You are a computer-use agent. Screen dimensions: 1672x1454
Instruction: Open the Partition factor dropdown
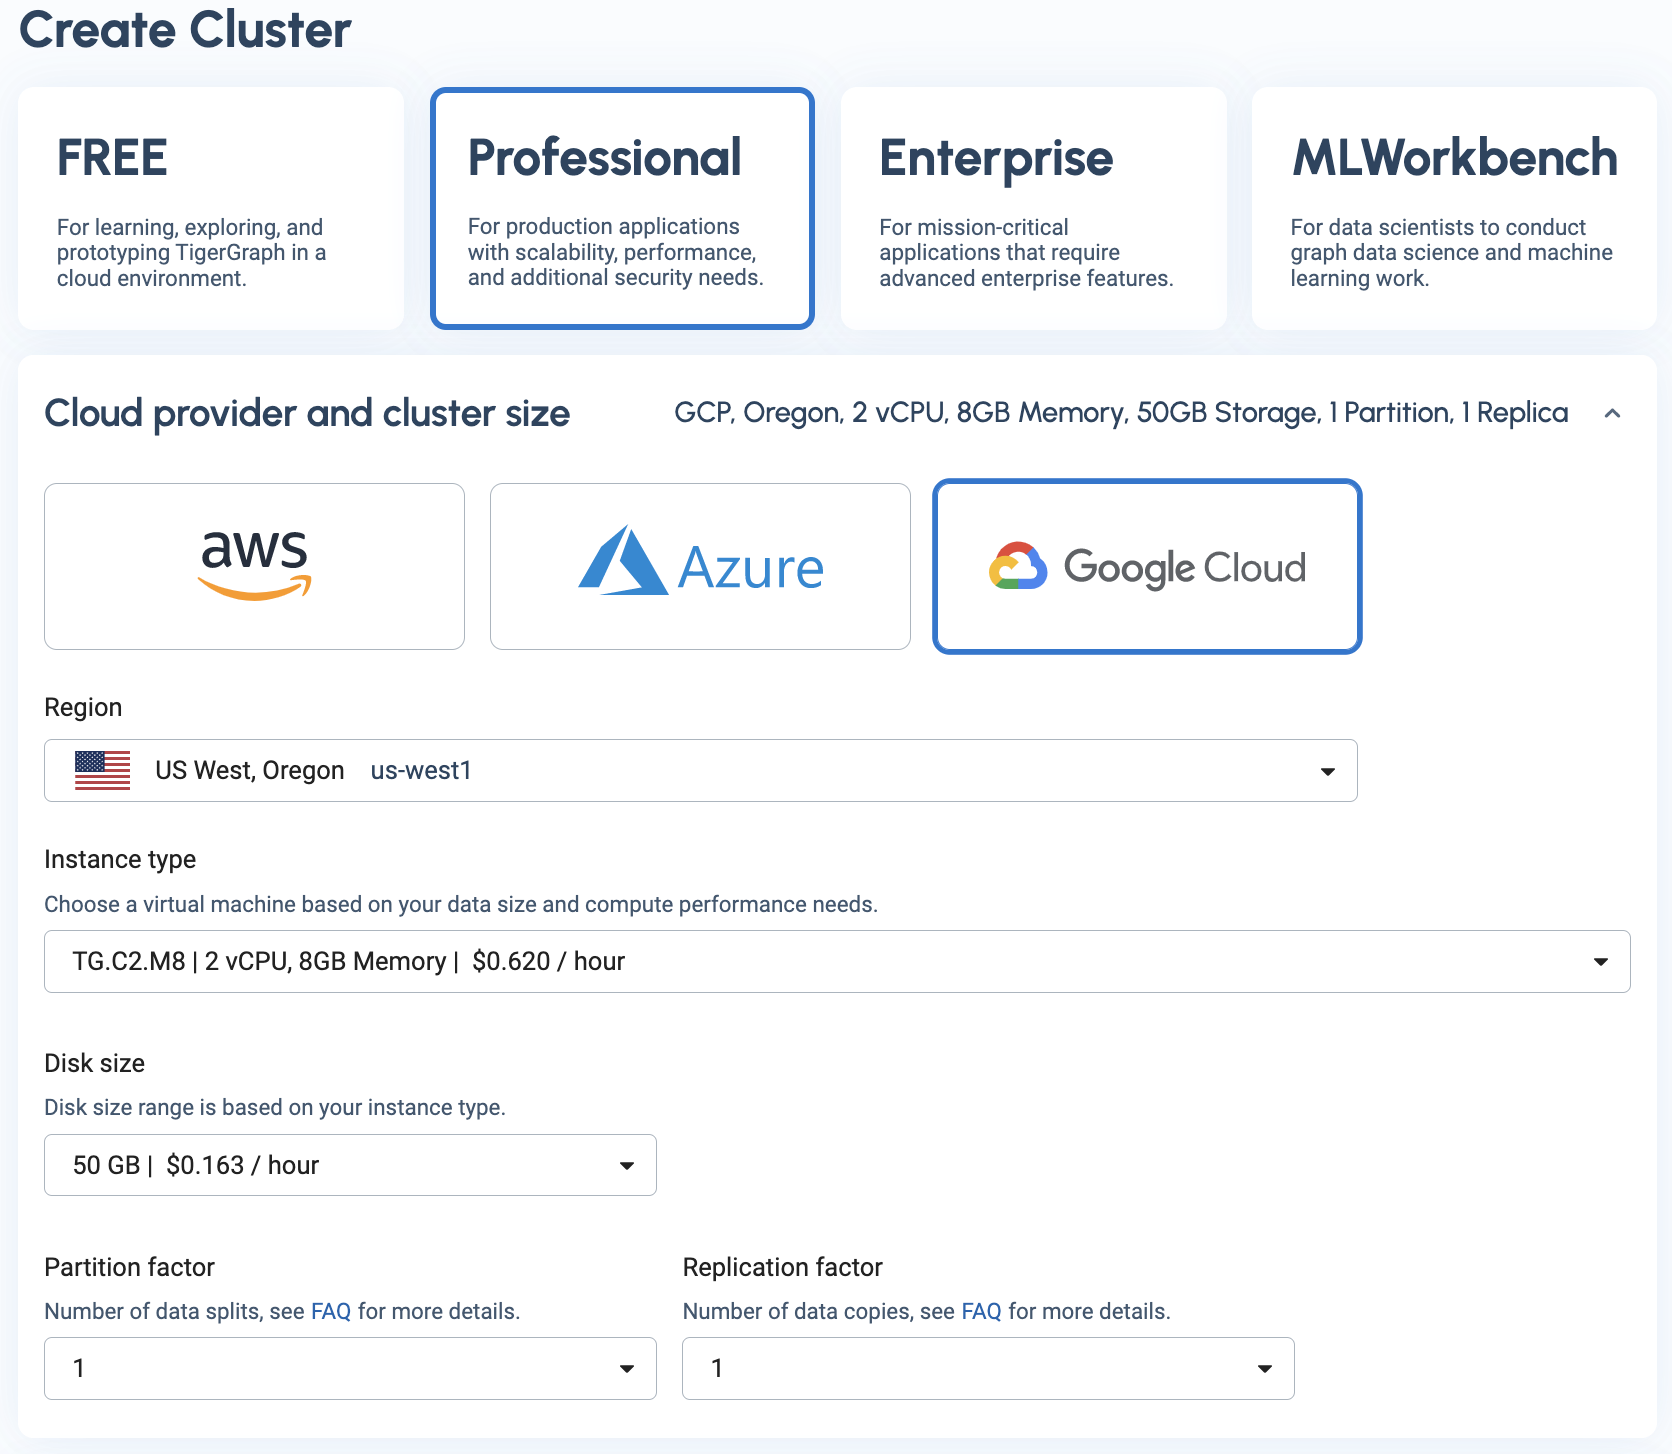click(x=627, y=1368)
